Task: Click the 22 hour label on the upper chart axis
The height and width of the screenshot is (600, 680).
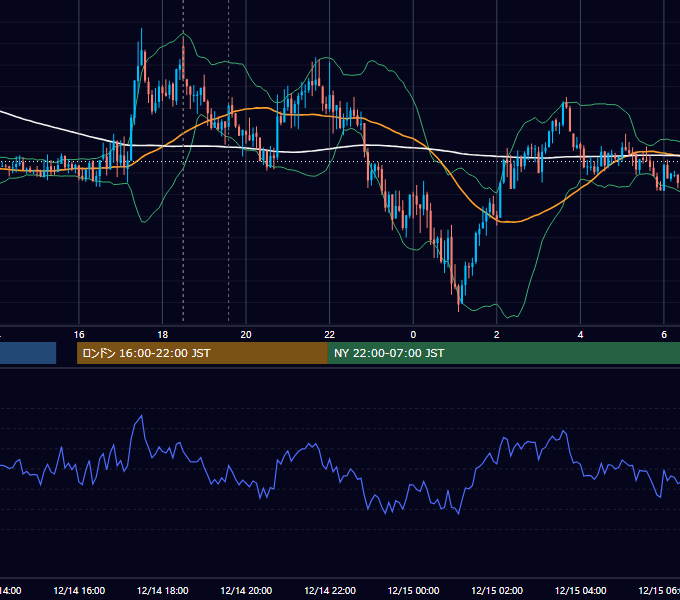Action: coord(330,335)
